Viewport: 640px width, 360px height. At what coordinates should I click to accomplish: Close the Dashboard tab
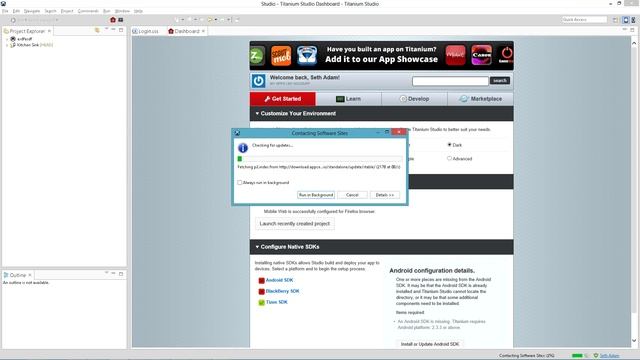[x=203, y=31]
